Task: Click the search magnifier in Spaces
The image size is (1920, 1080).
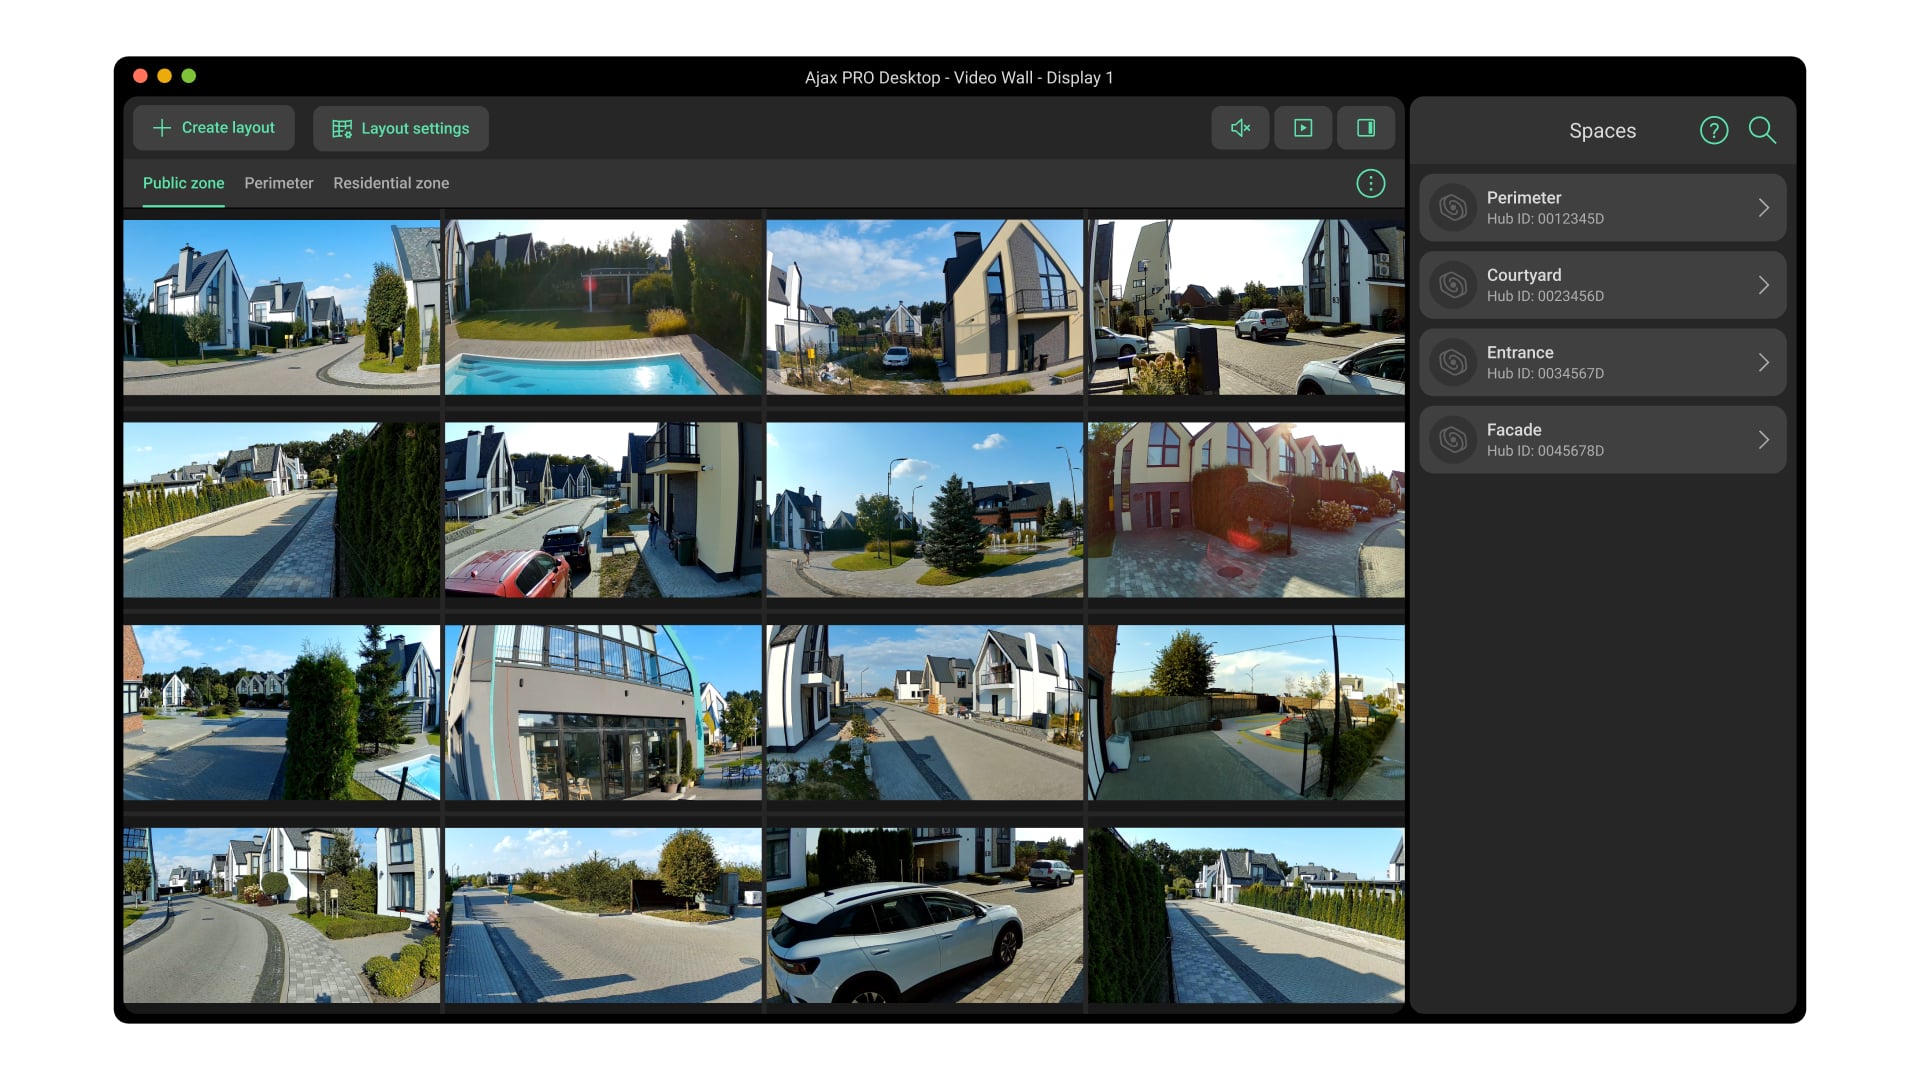Action: click(1762, 130)
